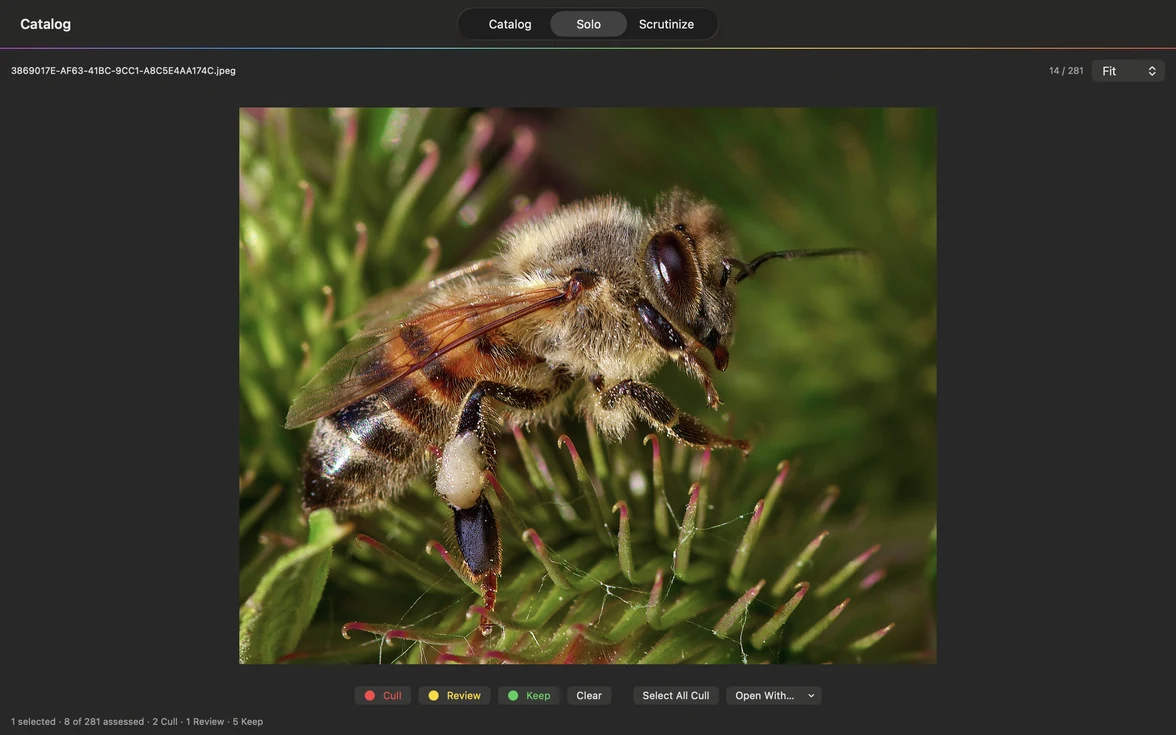Open the Fit zoom dropdown
The width and height of the screenshot is (1176, 735).
1127,70
